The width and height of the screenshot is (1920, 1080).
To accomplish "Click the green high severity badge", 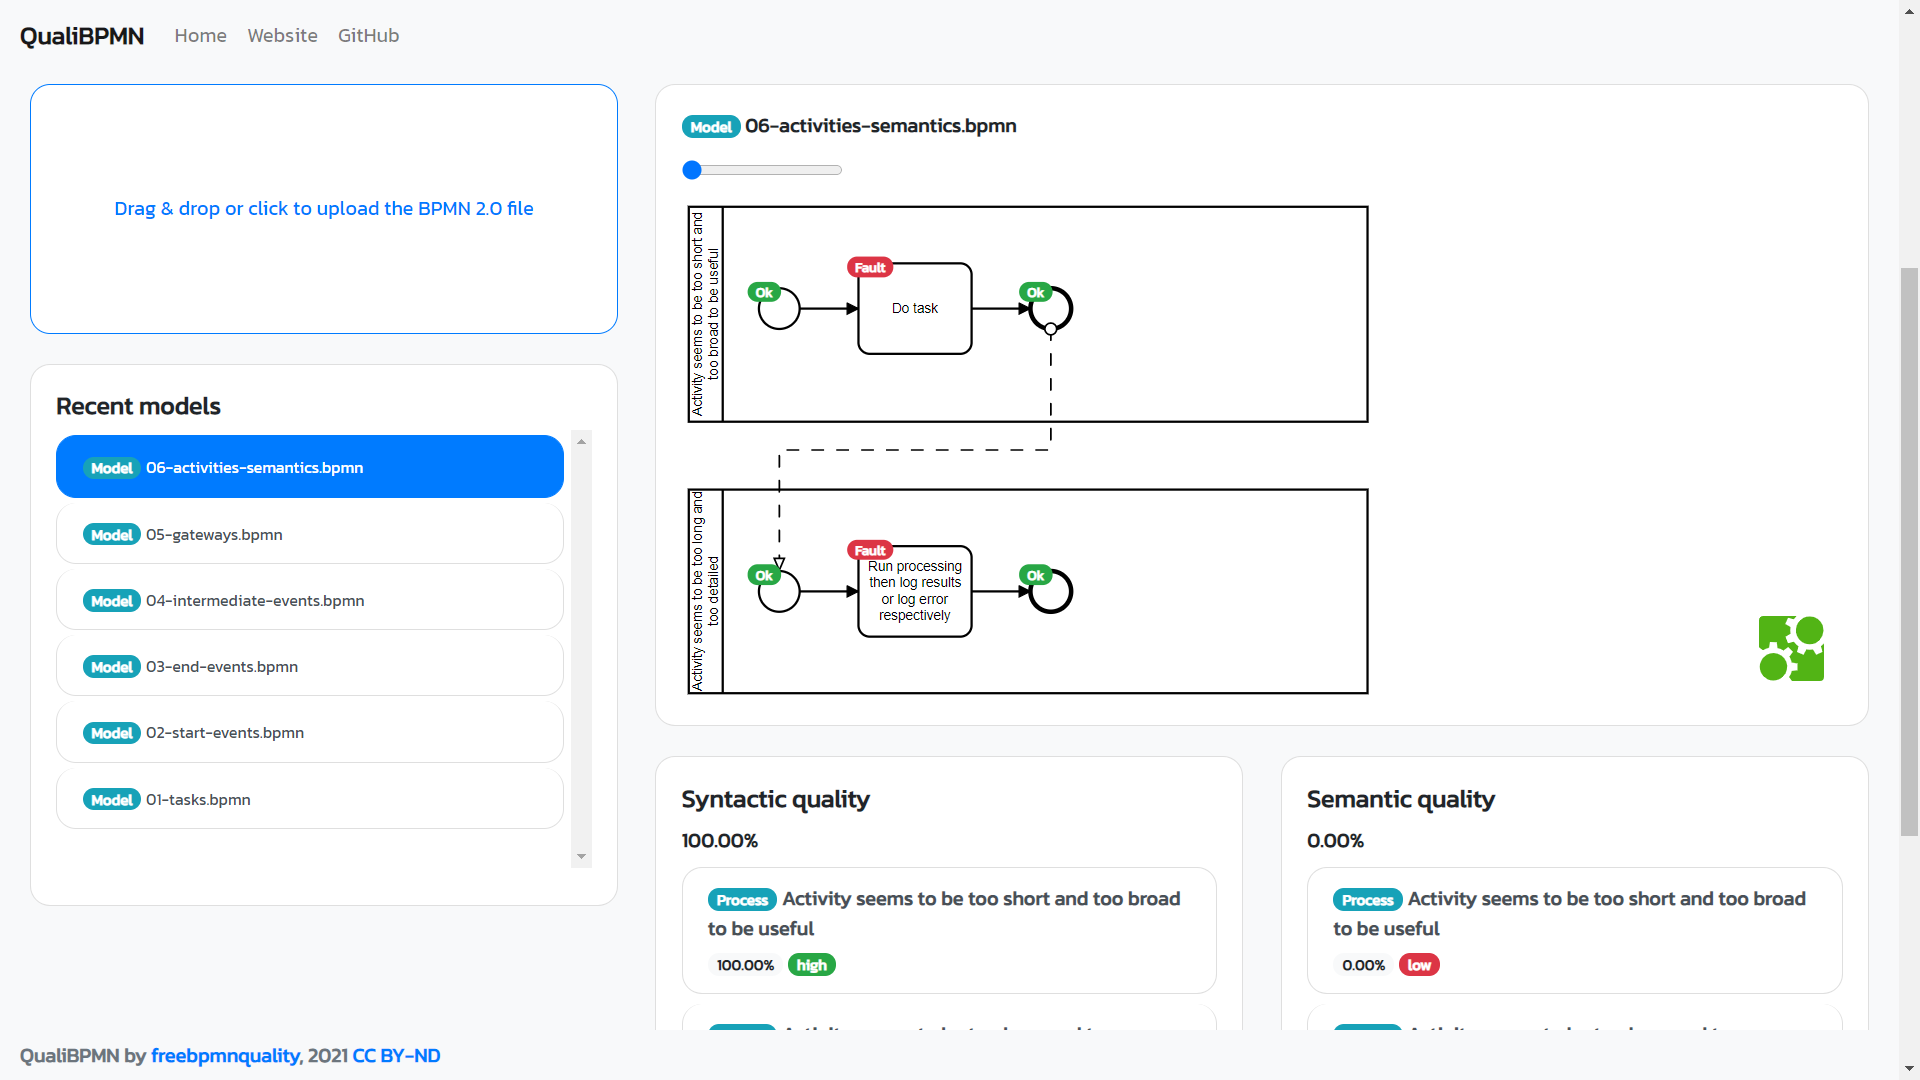I will (x=811, y=965).
